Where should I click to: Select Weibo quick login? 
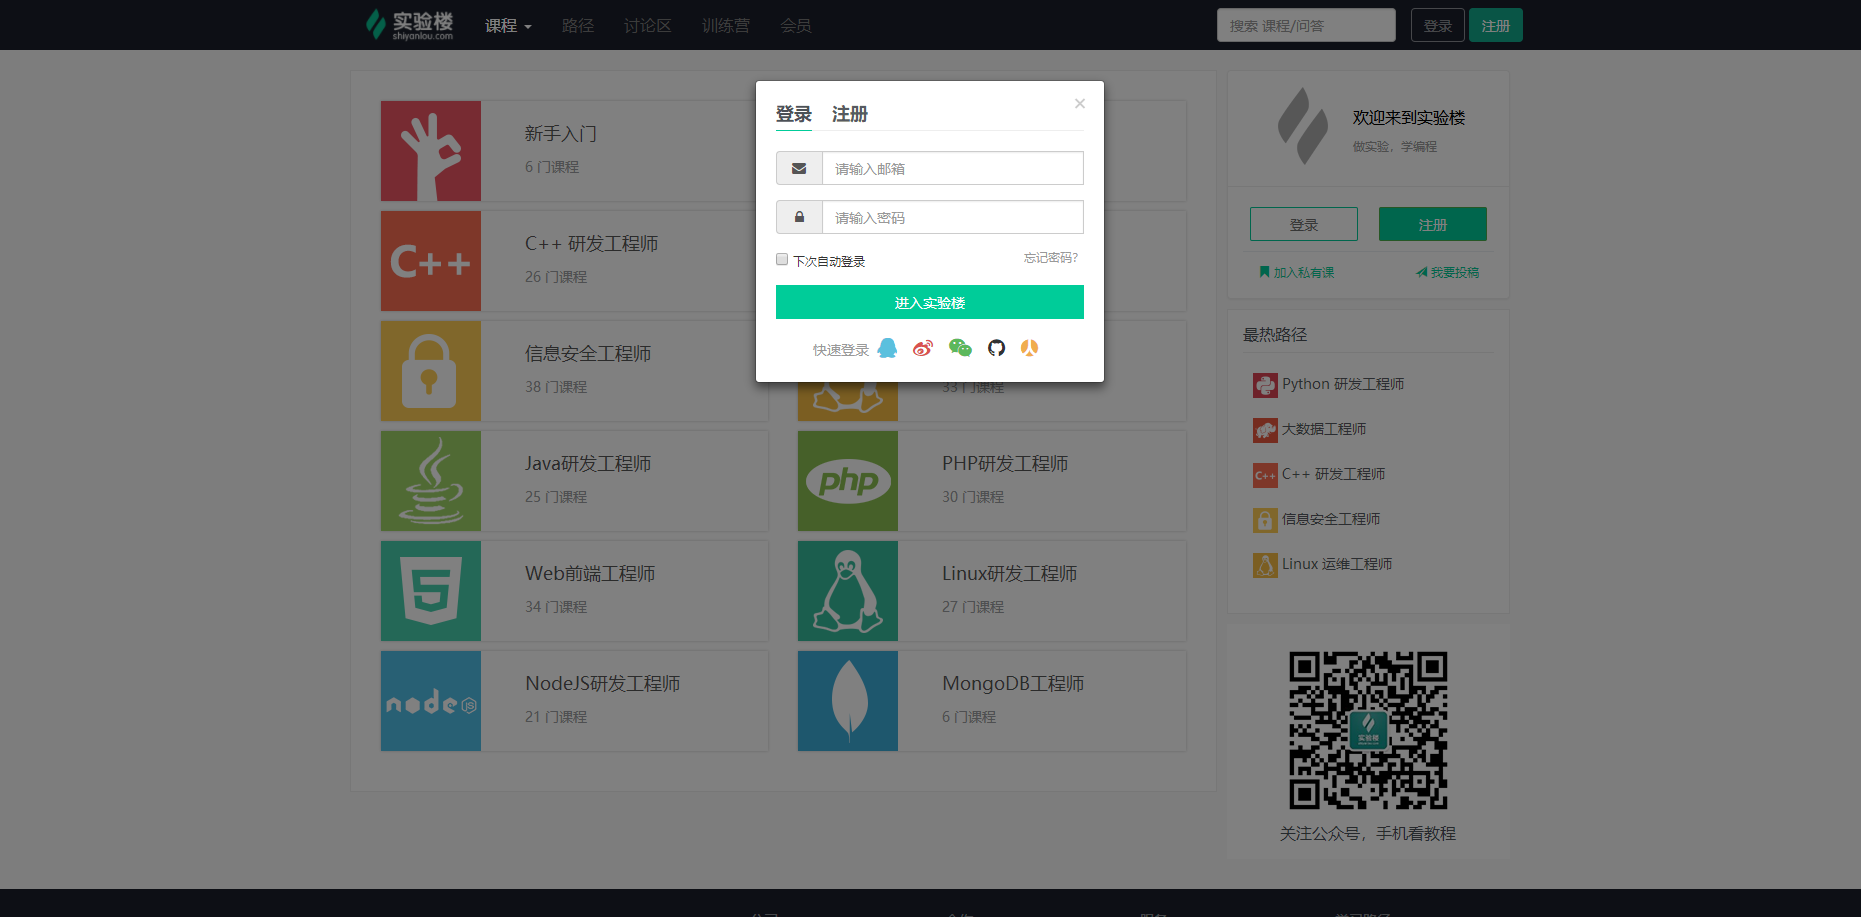pyautogui.click(x=924, y=348)
